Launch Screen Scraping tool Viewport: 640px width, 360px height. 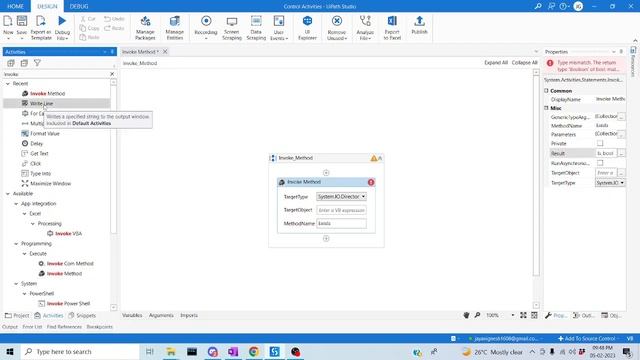232,27
